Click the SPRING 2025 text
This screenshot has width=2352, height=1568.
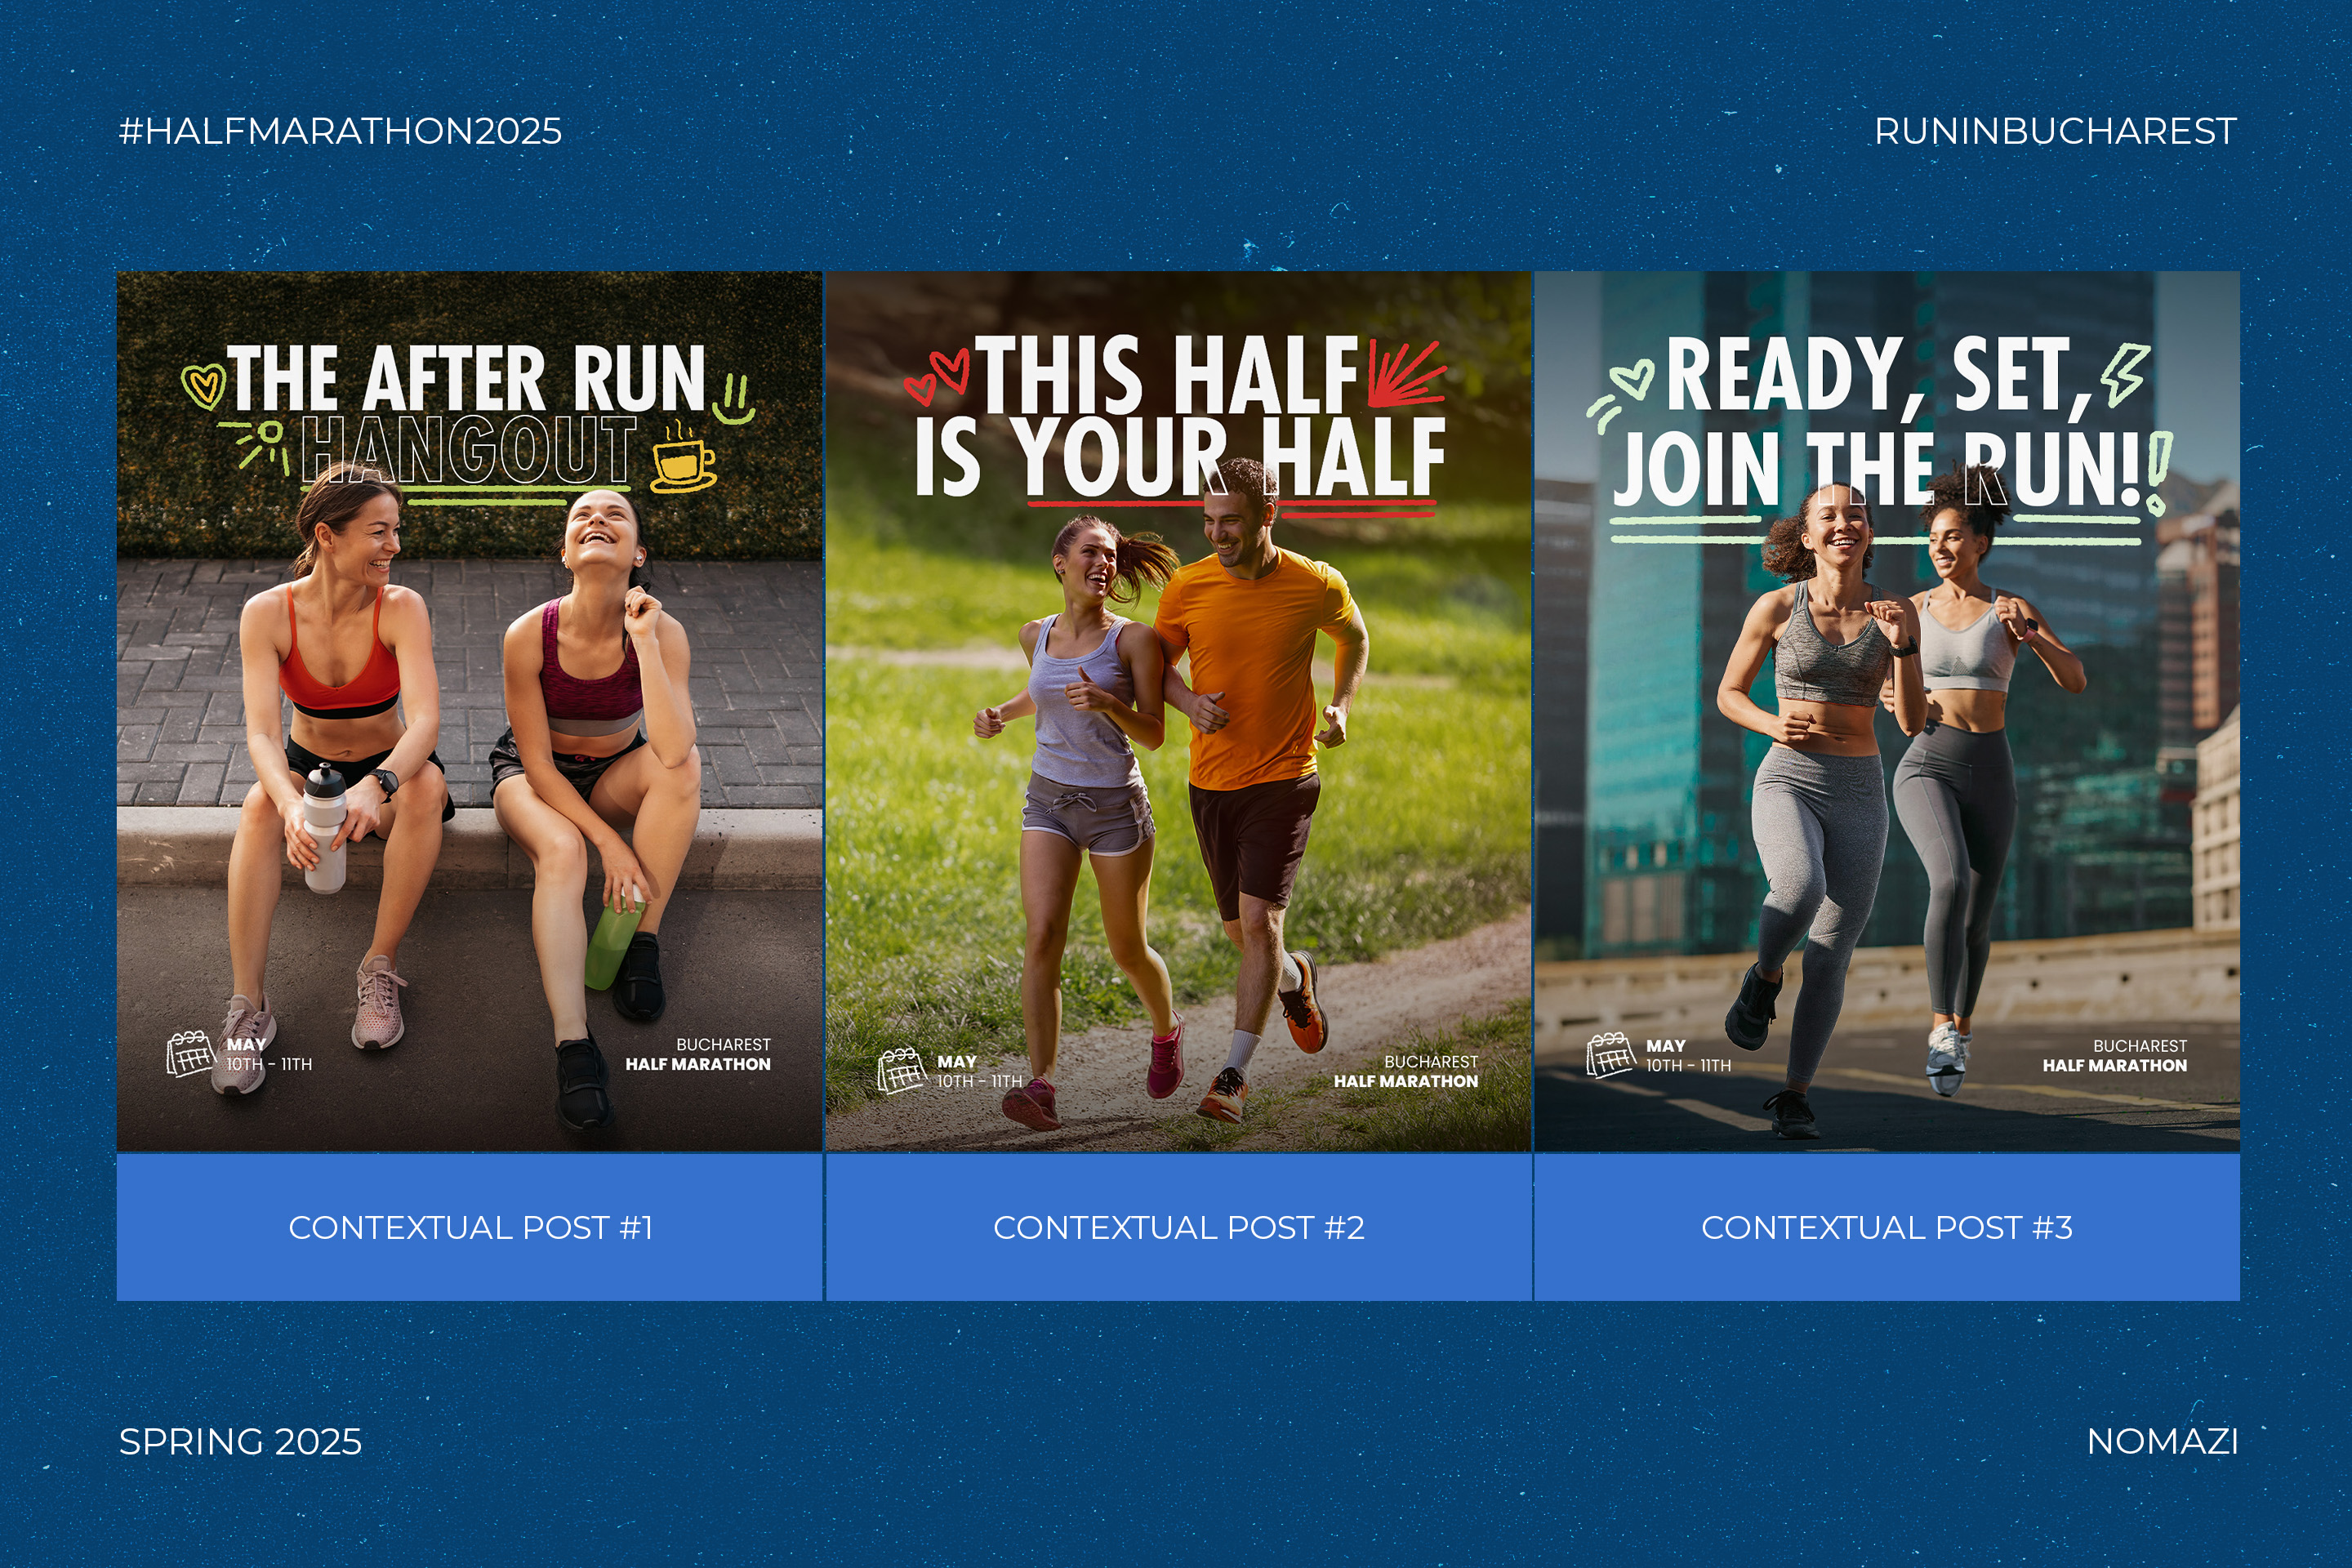(x=240, y=1441)
